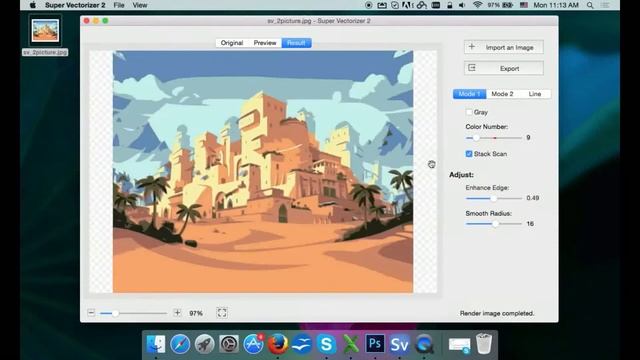Open Skype from the Dock
This screenshot has height=360, width=640.
[x=326, y=344]
